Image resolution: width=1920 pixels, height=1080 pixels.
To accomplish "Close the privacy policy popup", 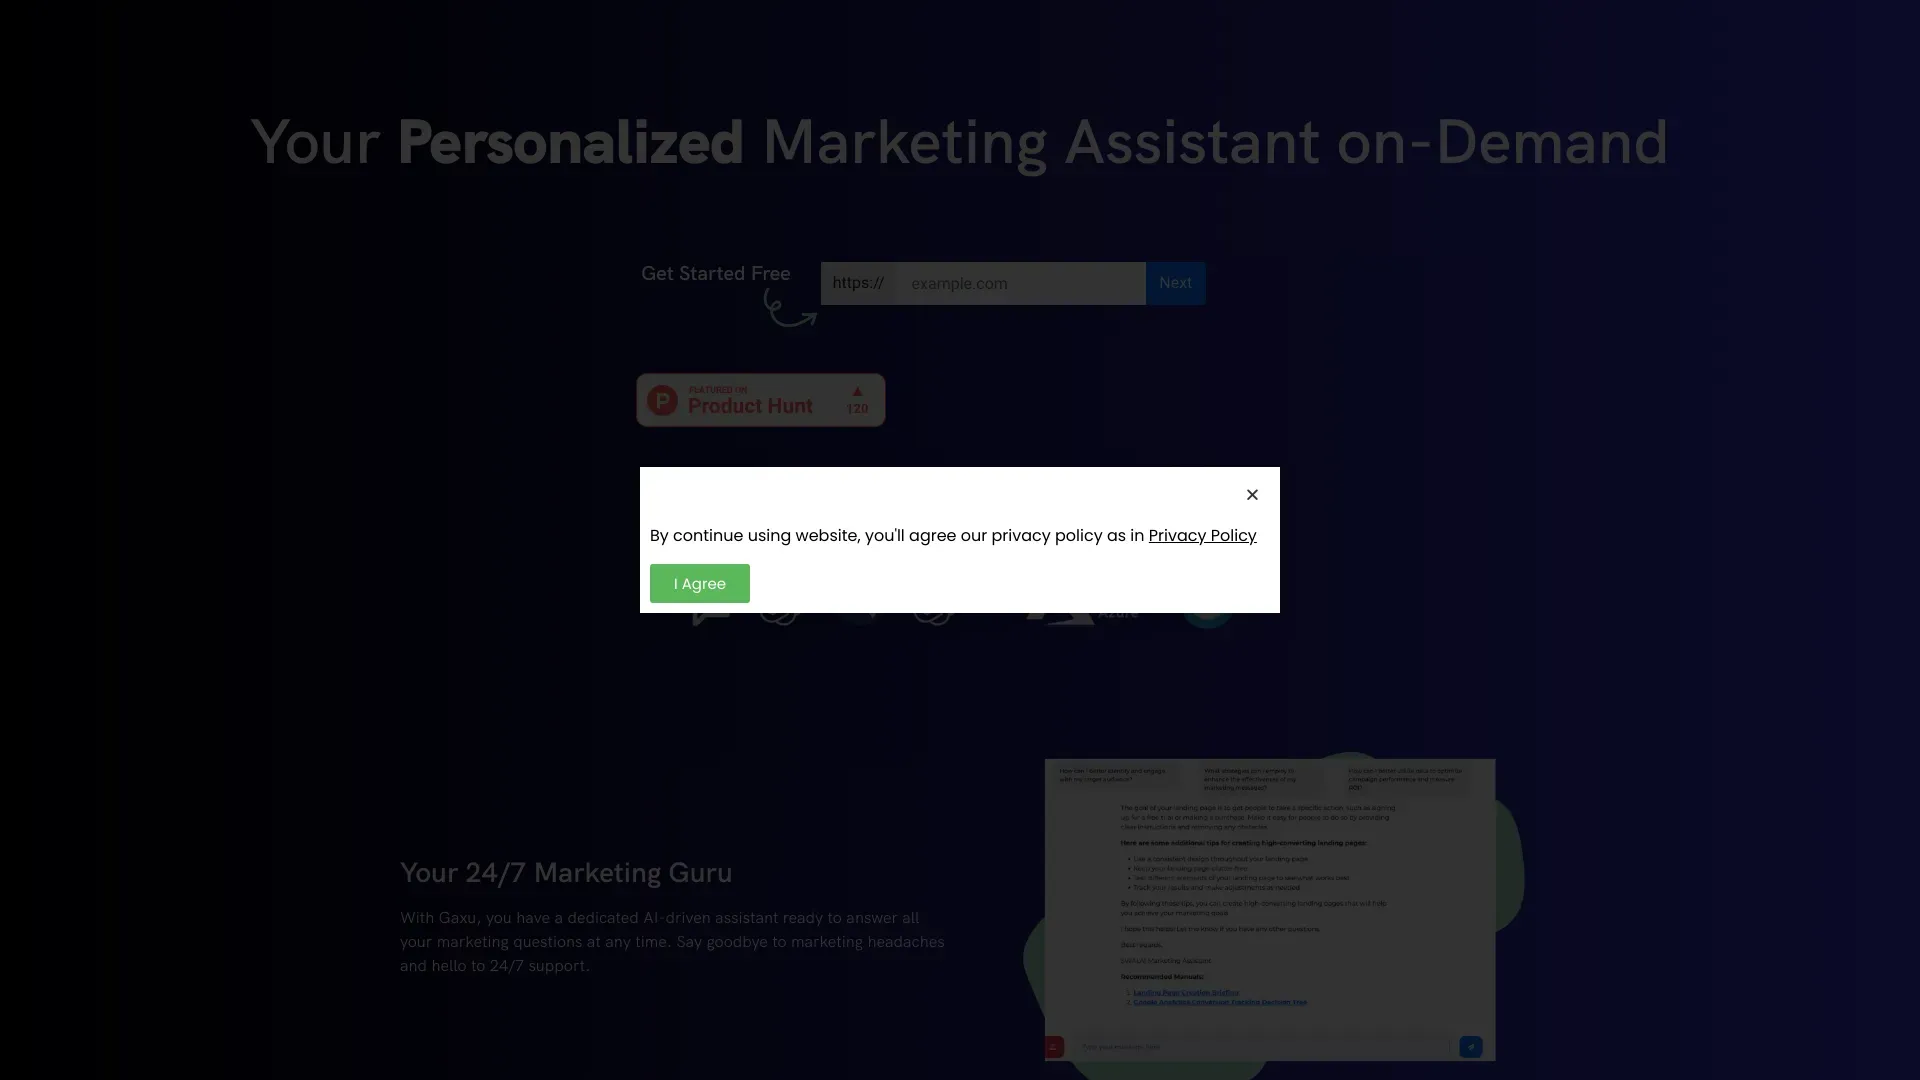I will (x=1252, y=495).
